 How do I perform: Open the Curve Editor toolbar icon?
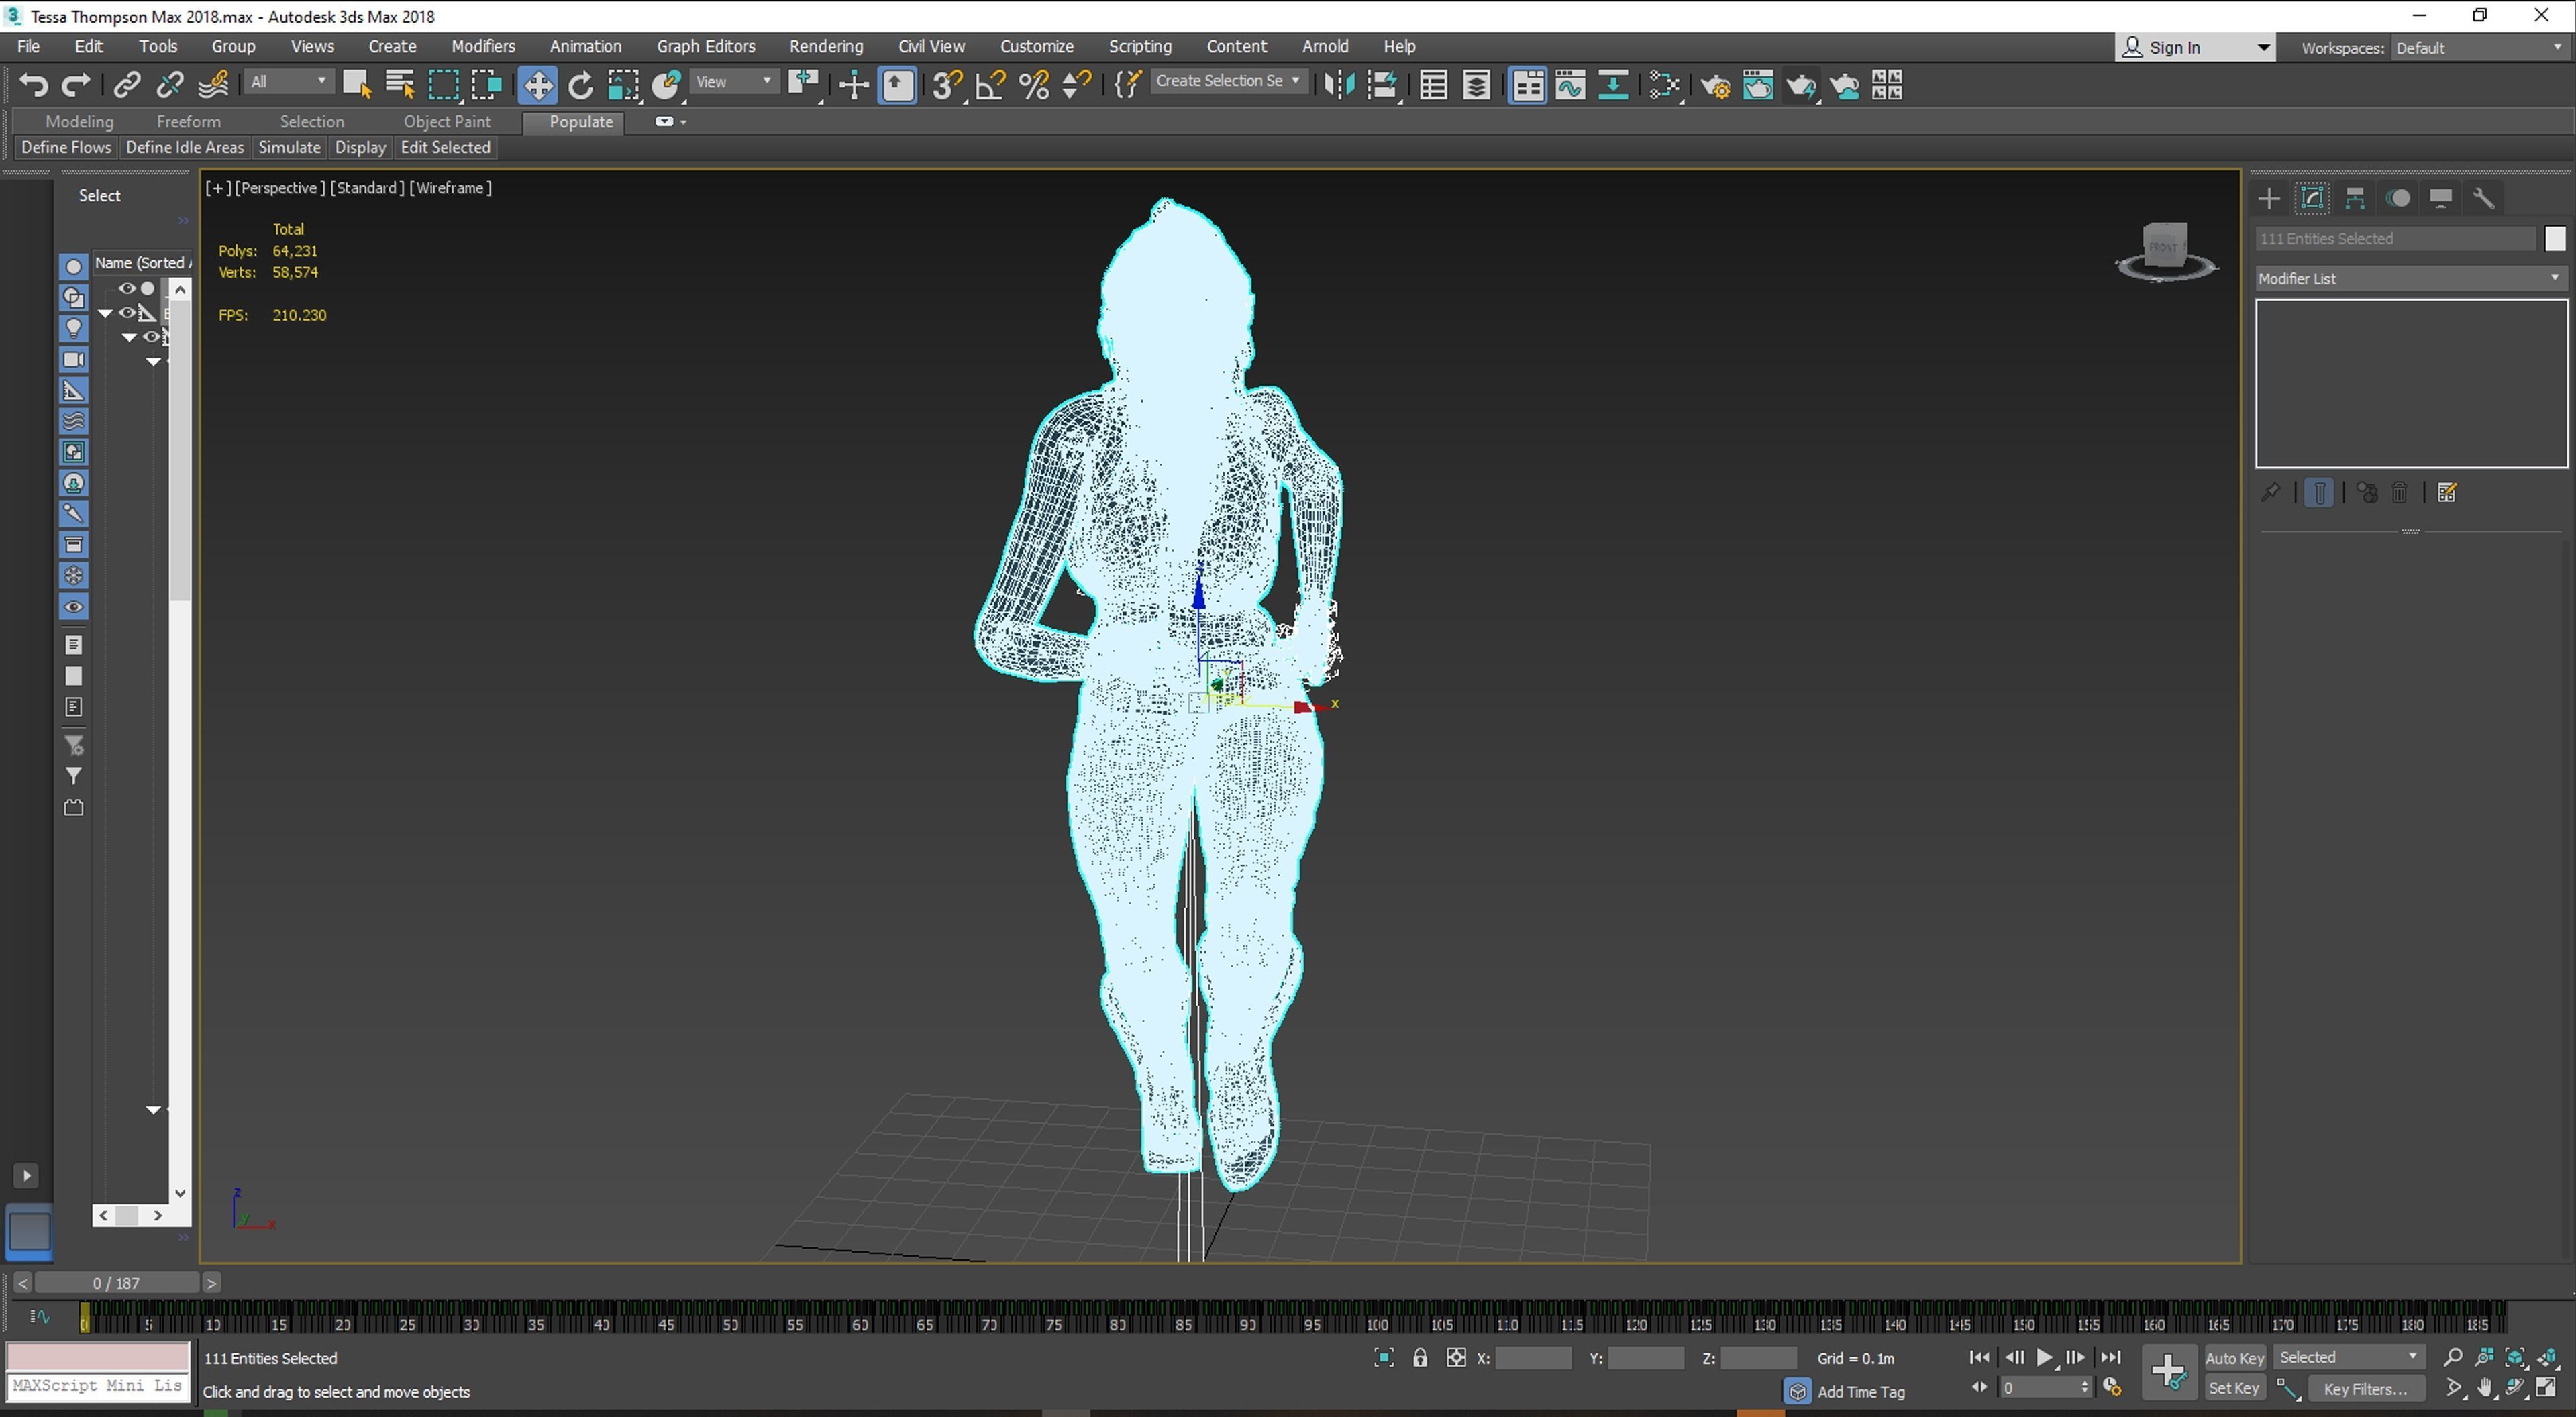(1570, 86)
